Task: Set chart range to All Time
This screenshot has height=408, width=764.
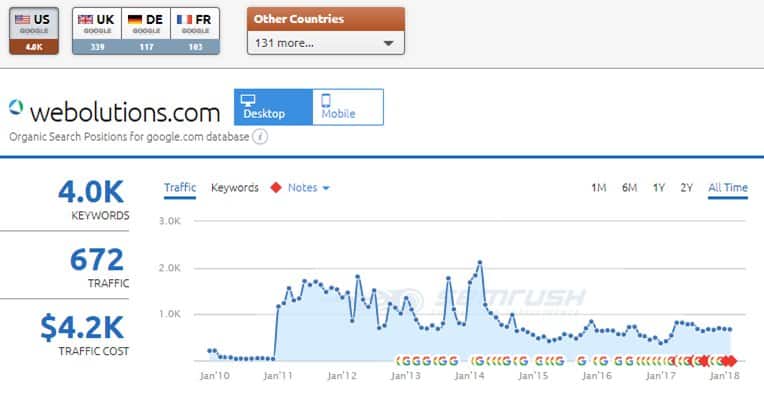Action: click(728, 188)
